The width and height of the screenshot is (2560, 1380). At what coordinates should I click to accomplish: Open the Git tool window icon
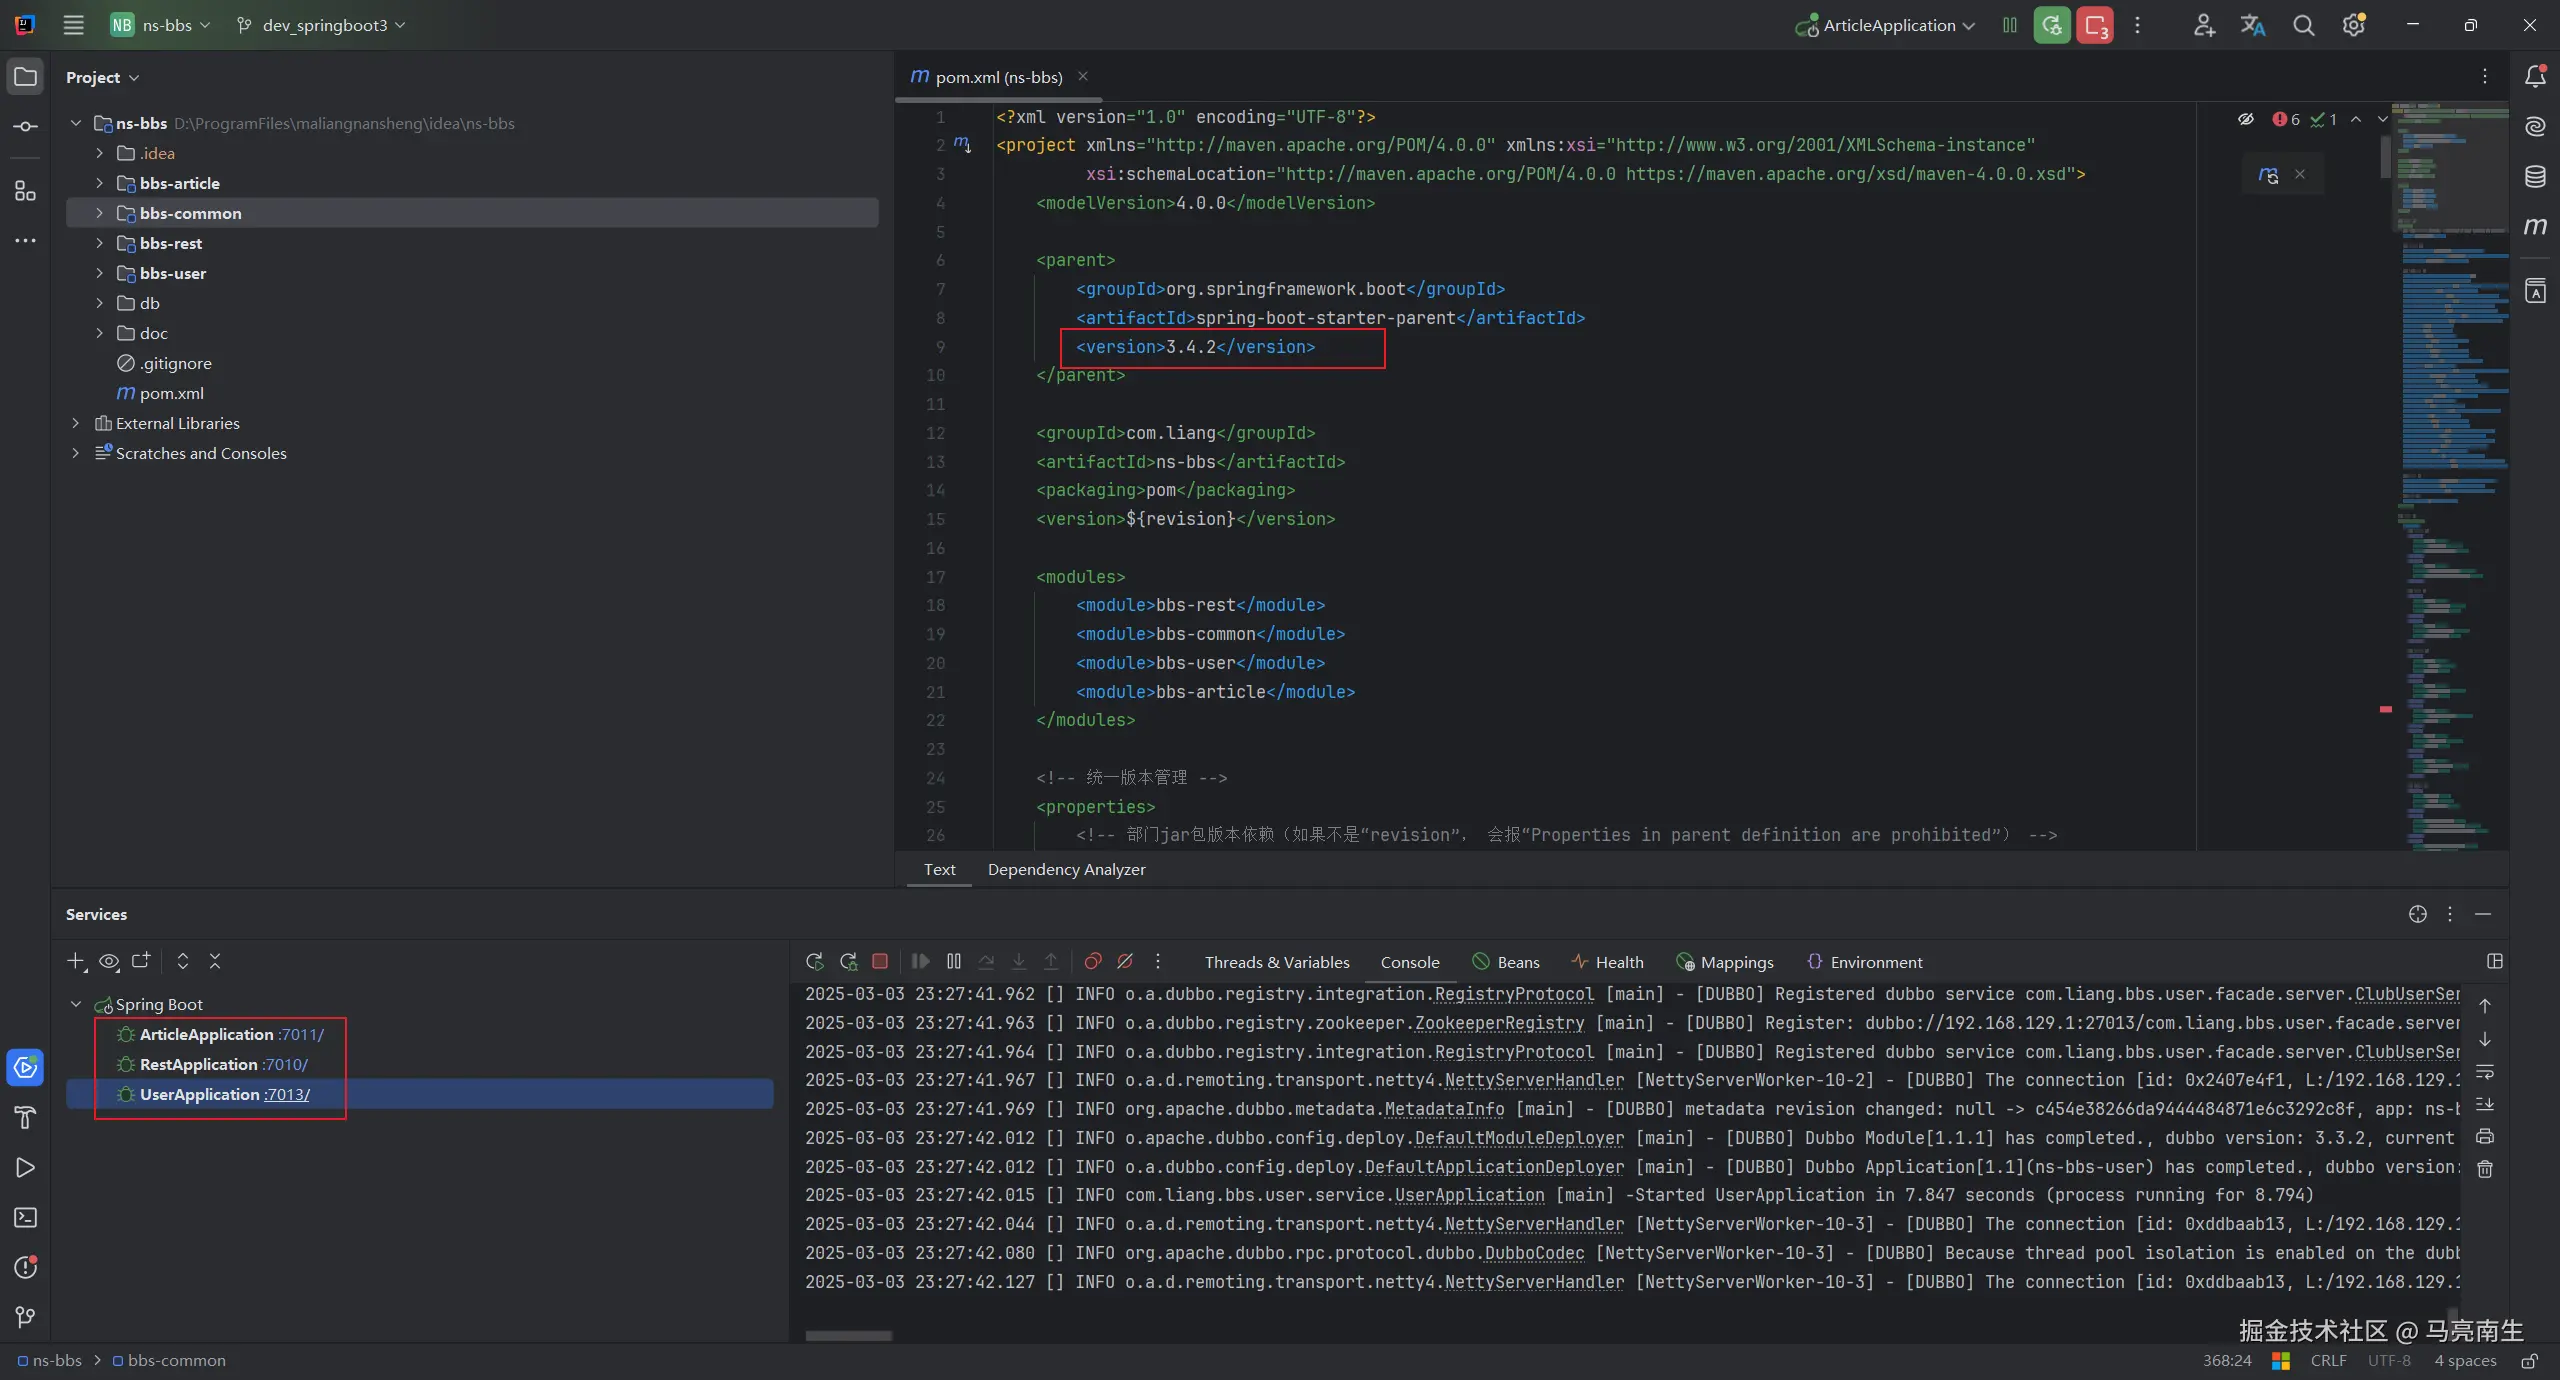(25, 1318)
